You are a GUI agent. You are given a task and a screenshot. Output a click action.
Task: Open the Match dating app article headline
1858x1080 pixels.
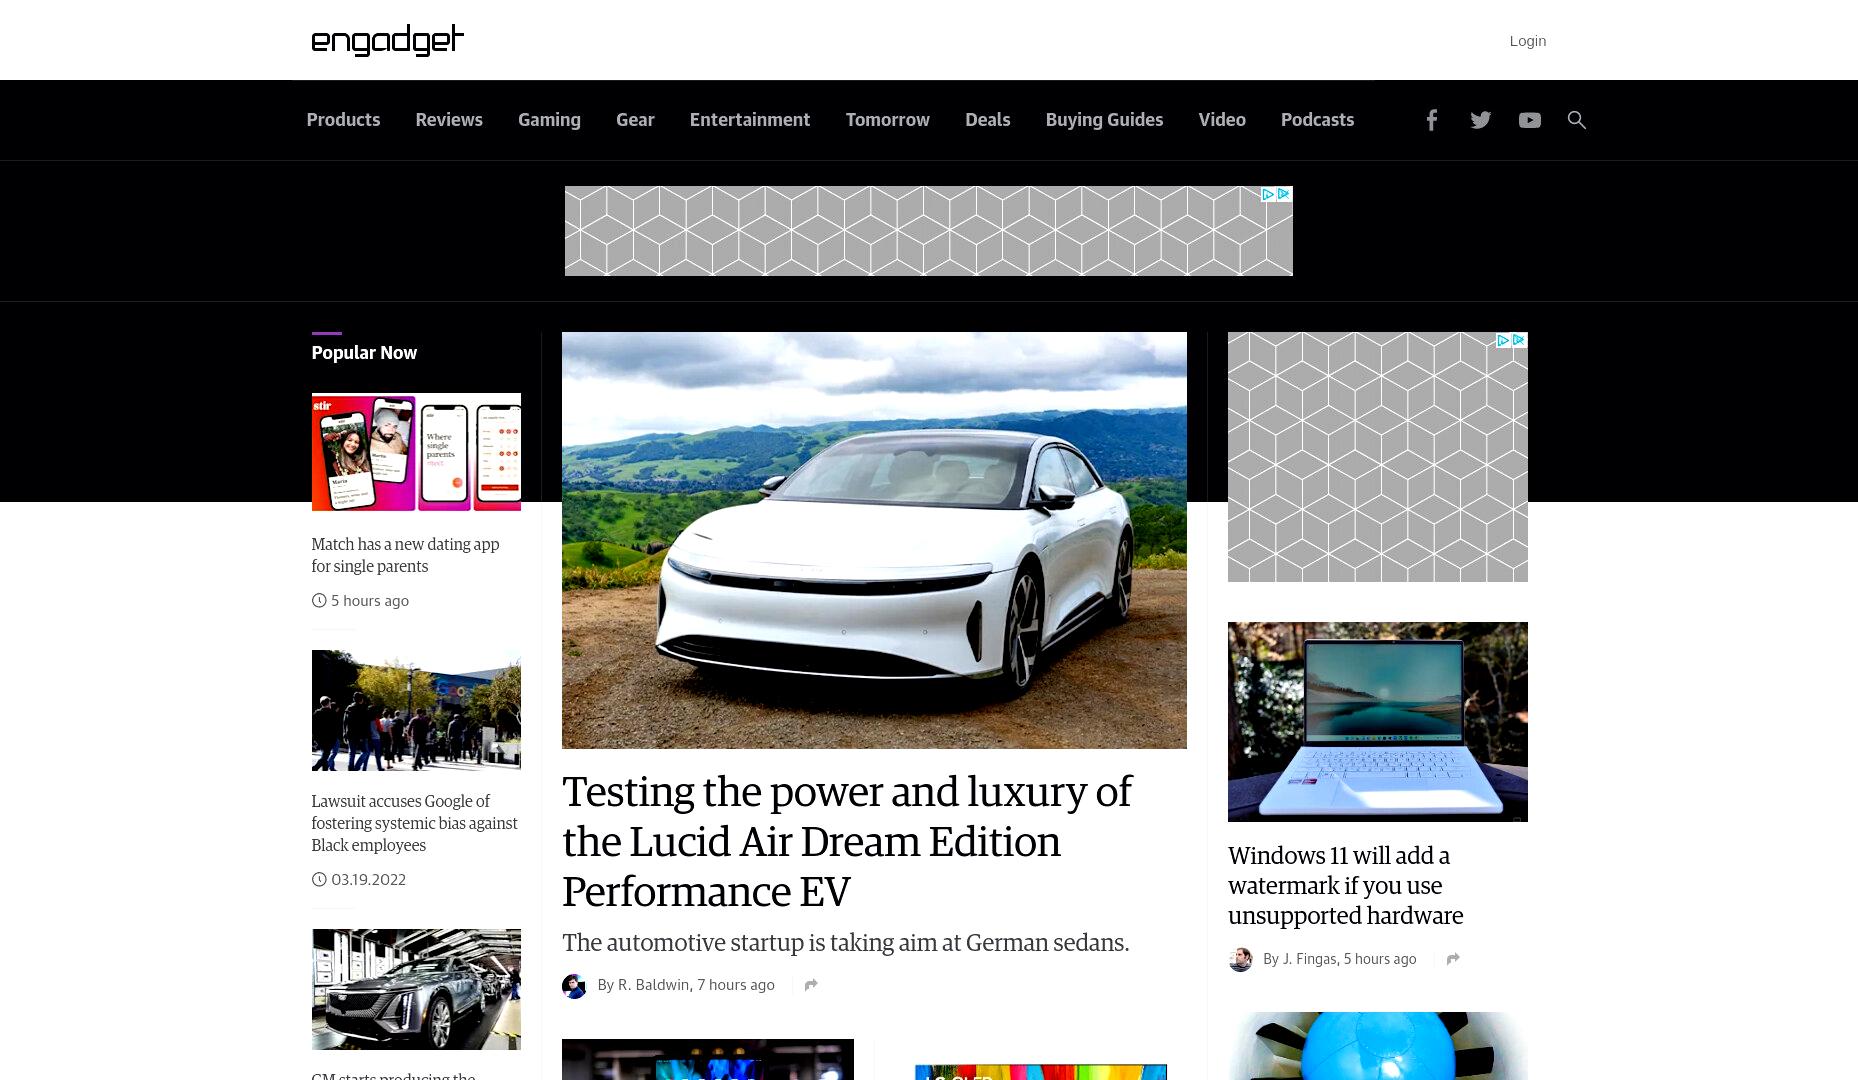coord(405,555)
